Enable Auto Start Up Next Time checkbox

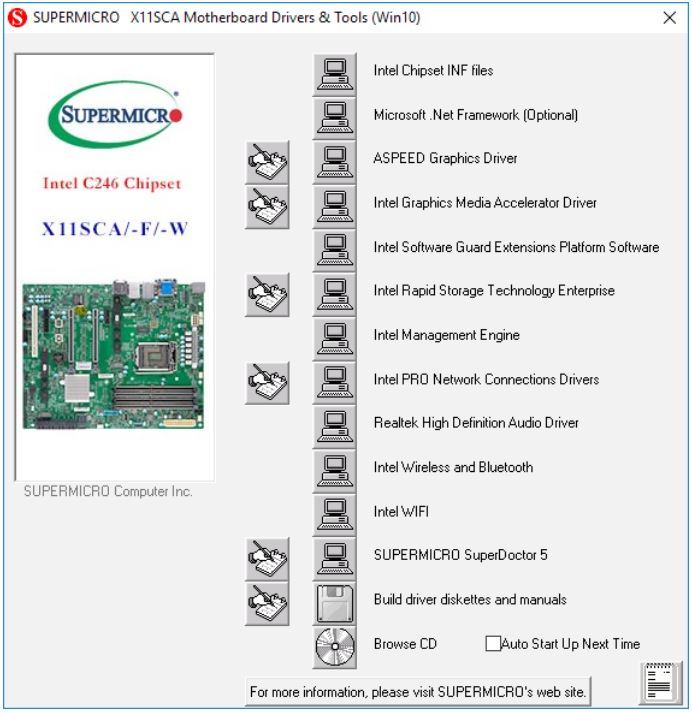point(493,644)
